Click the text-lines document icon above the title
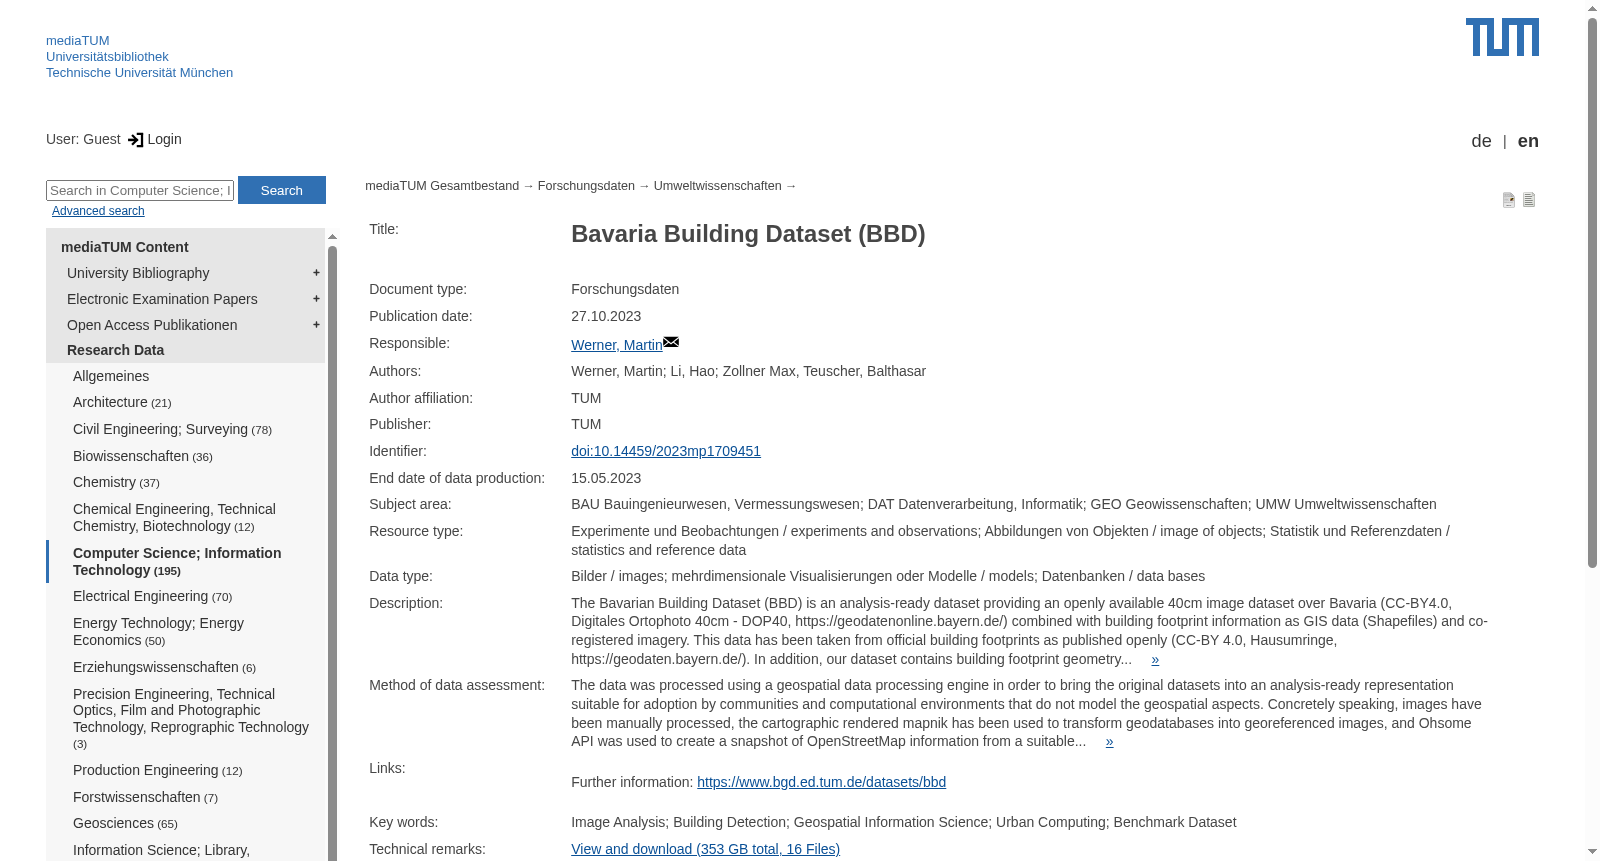 tap(1529, 200)
